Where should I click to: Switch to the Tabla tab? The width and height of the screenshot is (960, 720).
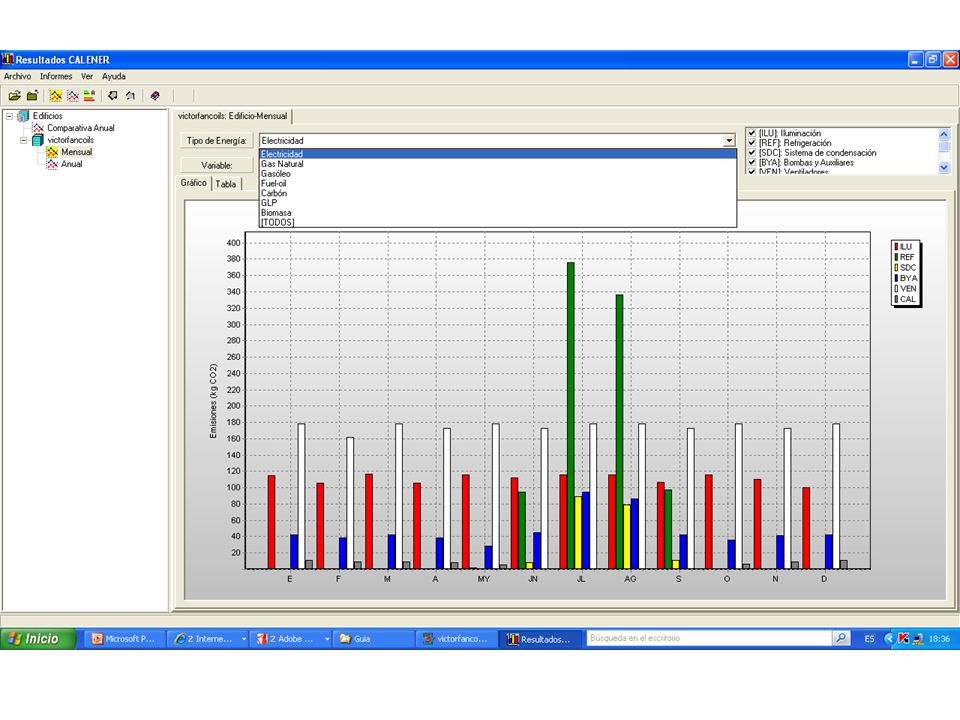tap(226, 184)
